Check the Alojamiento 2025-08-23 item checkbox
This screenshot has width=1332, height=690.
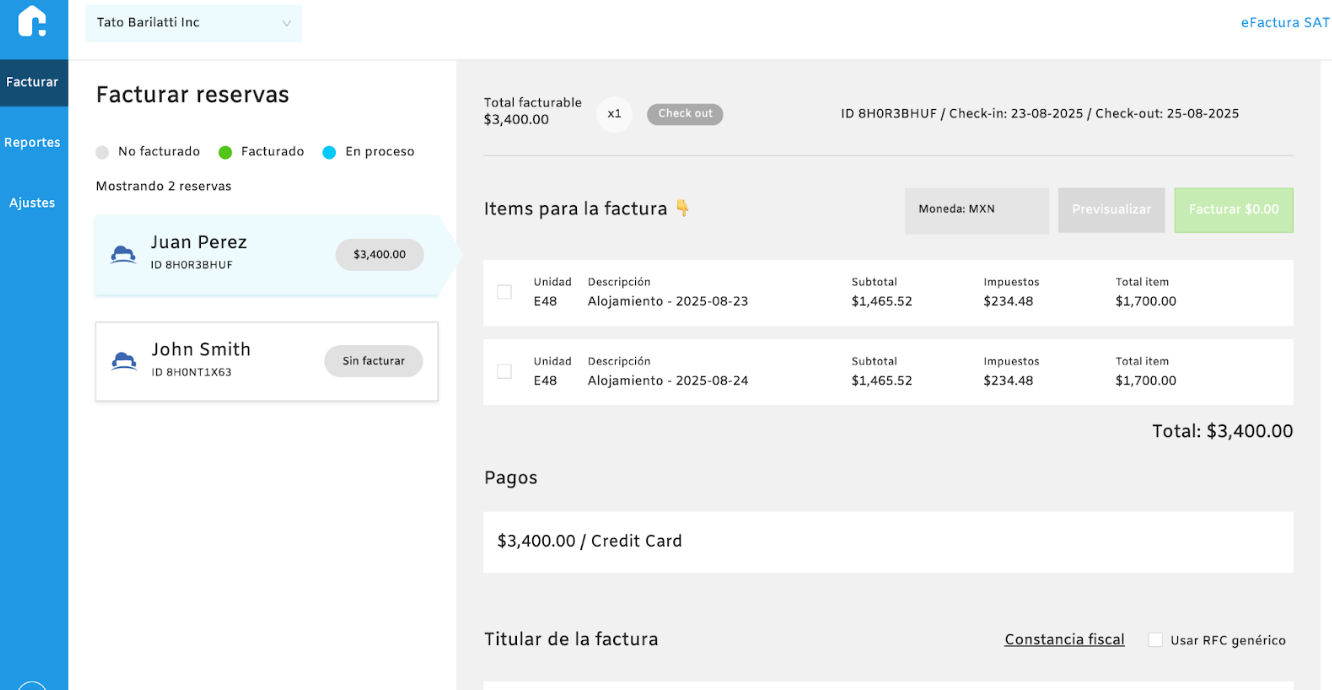(x=505, y=292)
